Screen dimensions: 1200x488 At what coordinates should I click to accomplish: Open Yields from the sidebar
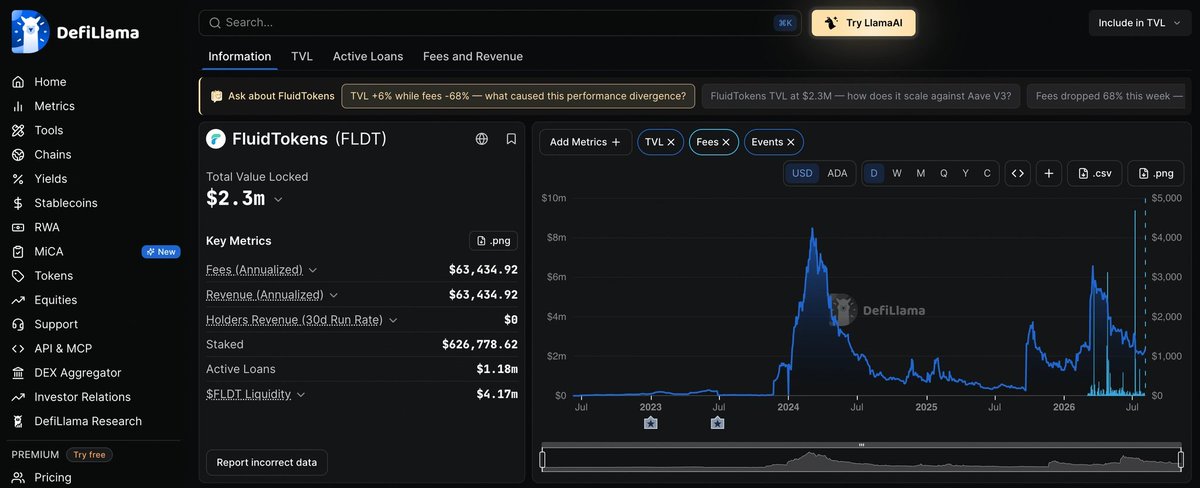(x=50, y=179)
